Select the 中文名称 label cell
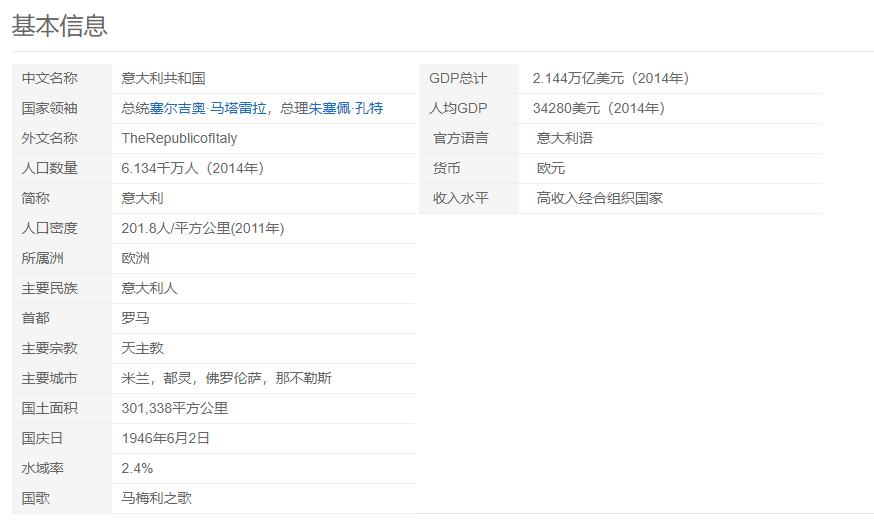The height and width of the screenshot is (524, 874). pyautogui.click(x=62, y=79)
